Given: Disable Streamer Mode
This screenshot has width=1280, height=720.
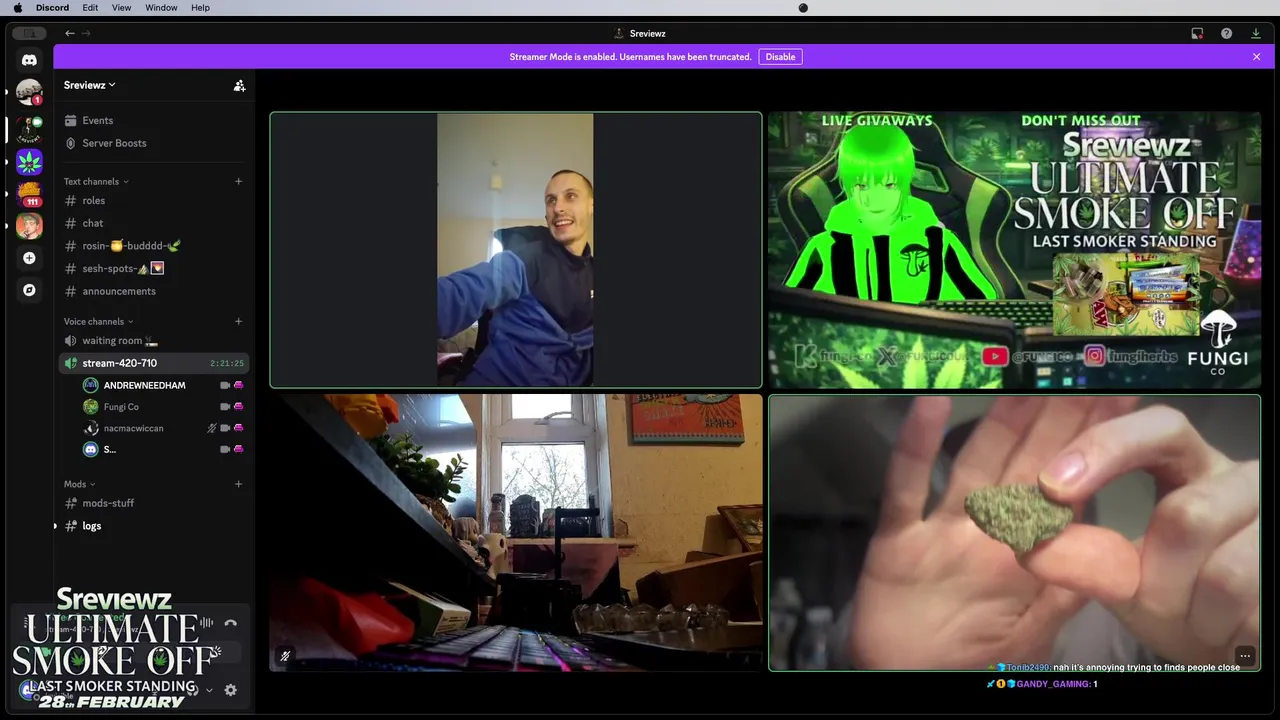Looking at the screenshot, I should pos(780,57).
